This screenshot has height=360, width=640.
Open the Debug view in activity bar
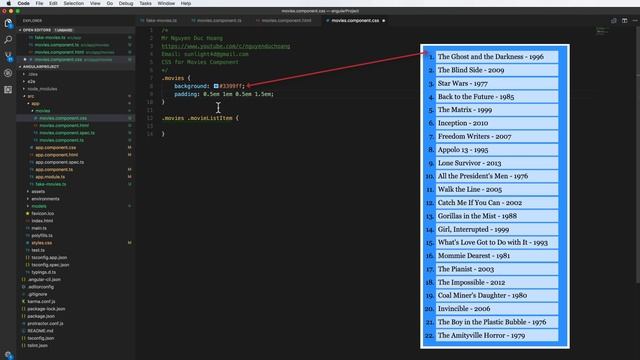[8, 73]
